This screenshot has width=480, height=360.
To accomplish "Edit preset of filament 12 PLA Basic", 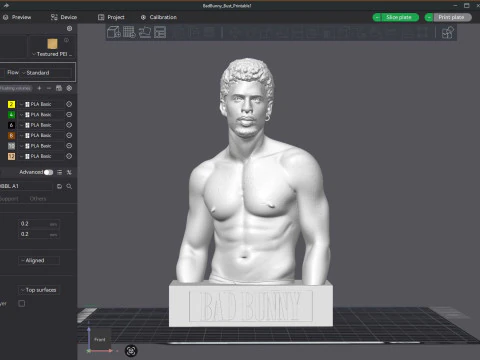I will pyautogui.click(x=69, y=156).
